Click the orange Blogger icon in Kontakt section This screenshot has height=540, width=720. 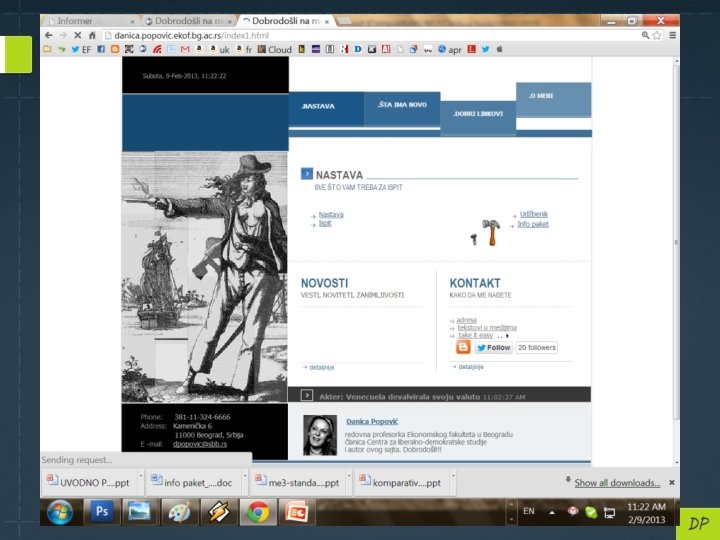click(x=463, y=347)
